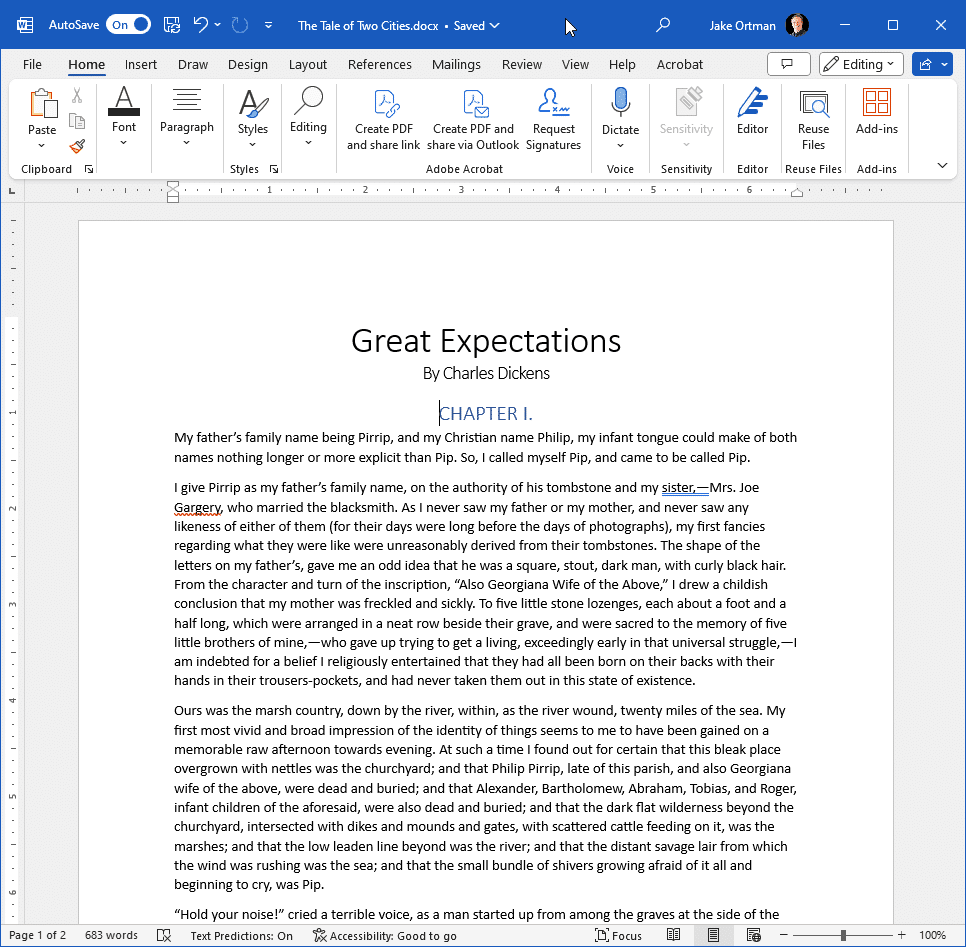Toggle Focus mode in status bar
The width and height of the screenshot is (966, 947).
(x=619, y=935)
